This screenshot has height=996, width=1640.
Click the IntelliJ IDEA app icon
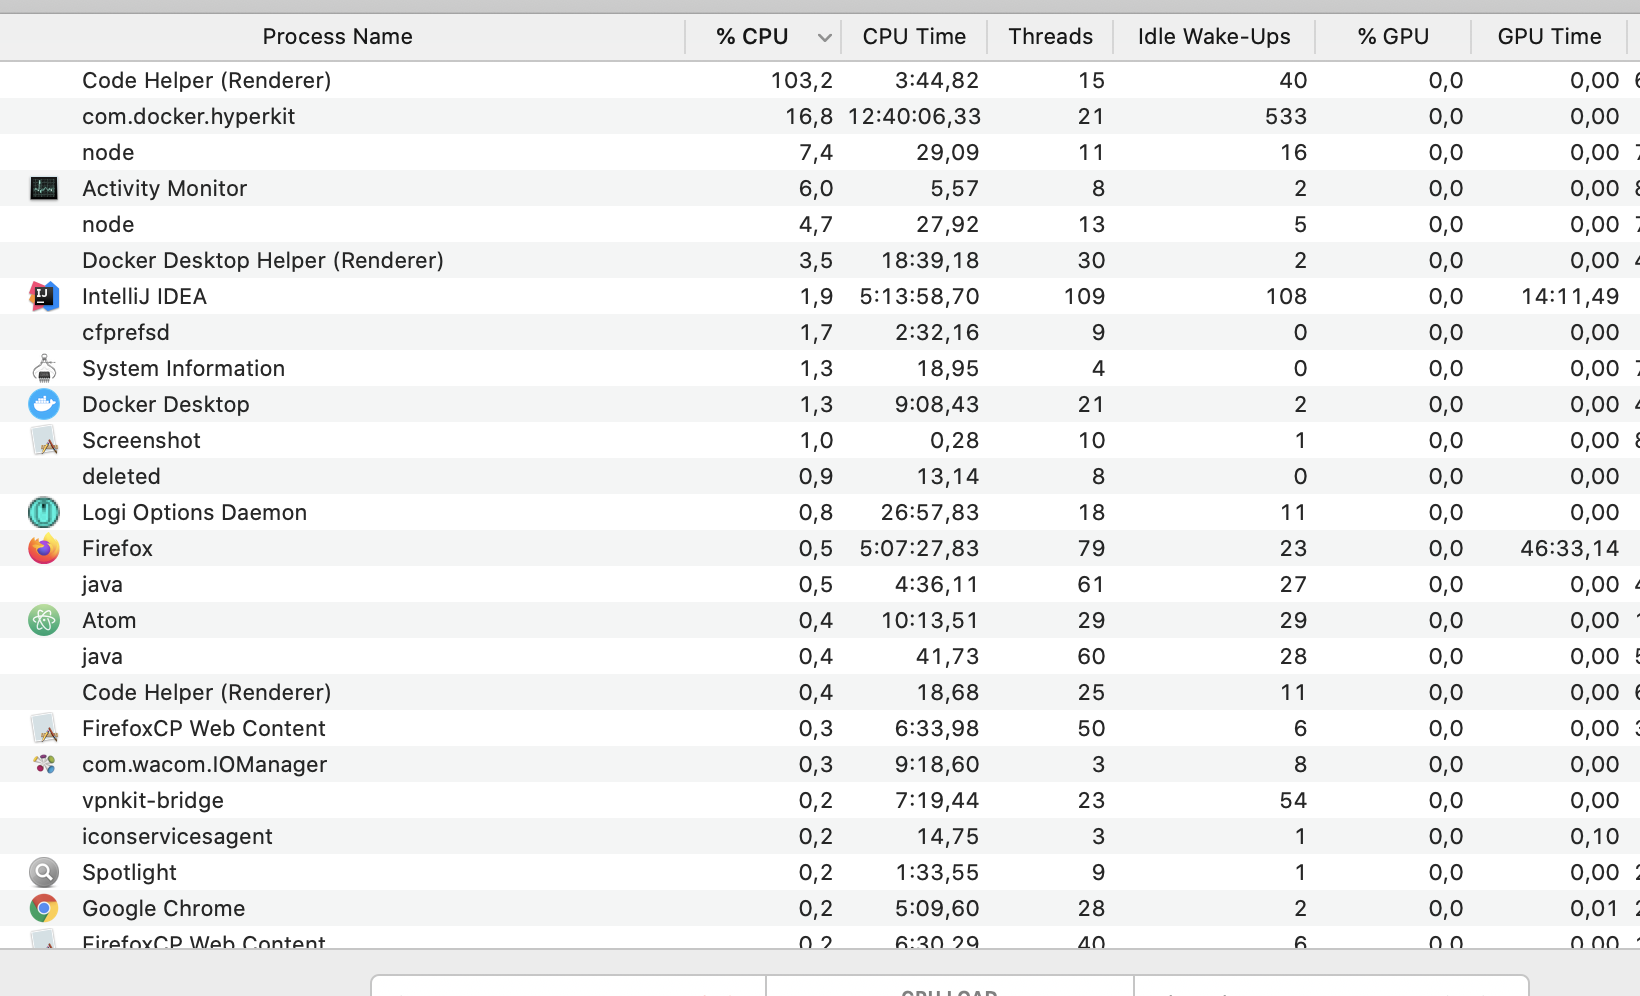click(44, 296)
